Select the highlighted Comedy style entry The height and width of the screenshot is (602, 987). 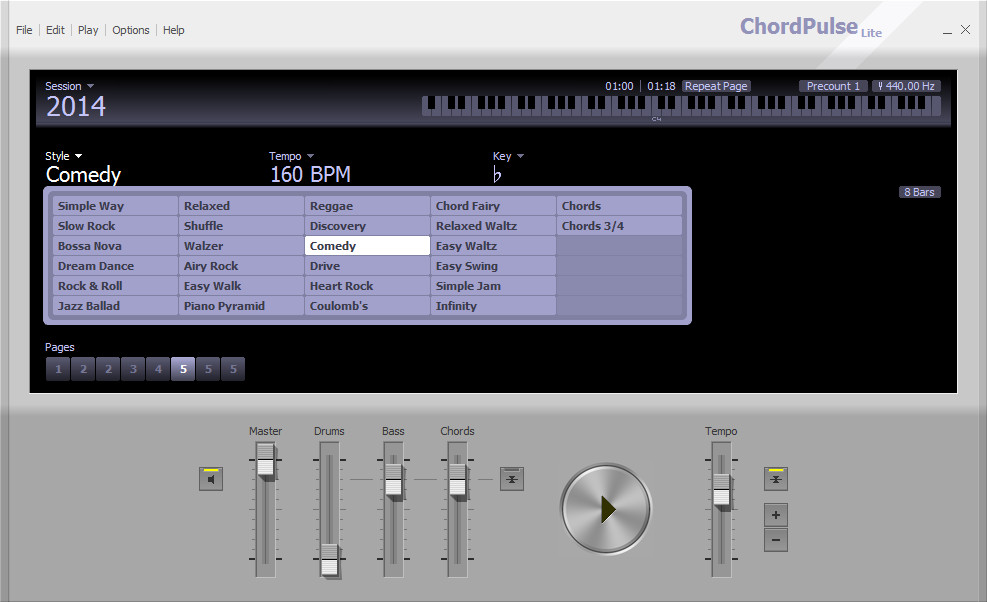click(x=368, y=246)
